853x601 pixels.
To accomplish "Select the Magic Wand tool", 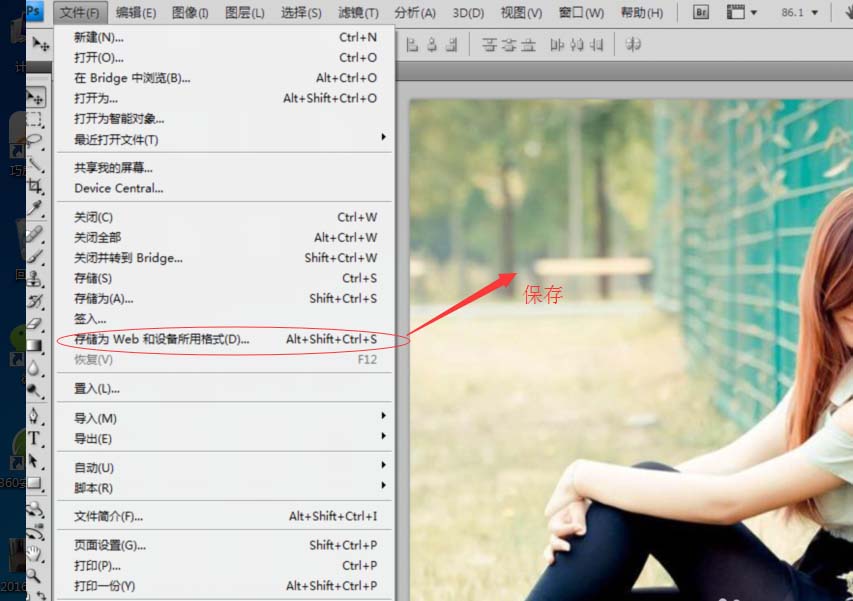I will tap(35, 164).
